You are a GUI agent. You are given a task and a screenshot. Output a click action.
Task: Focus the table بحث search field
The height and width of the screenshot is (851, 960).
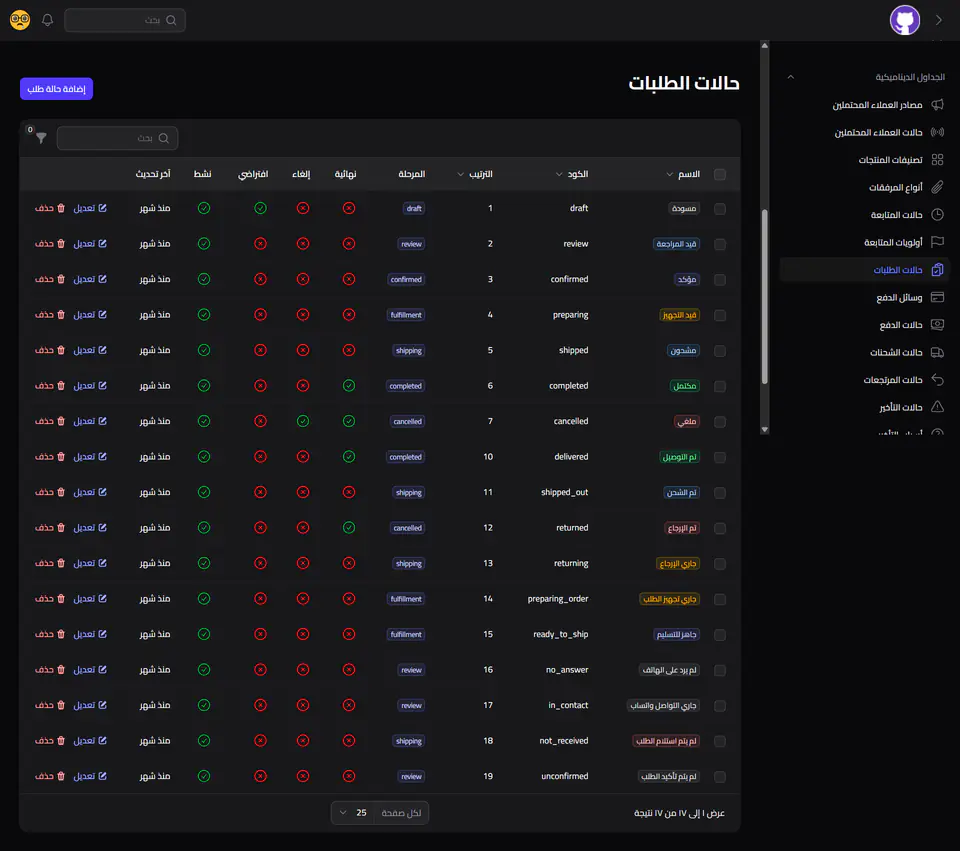[x=118, y=138]
